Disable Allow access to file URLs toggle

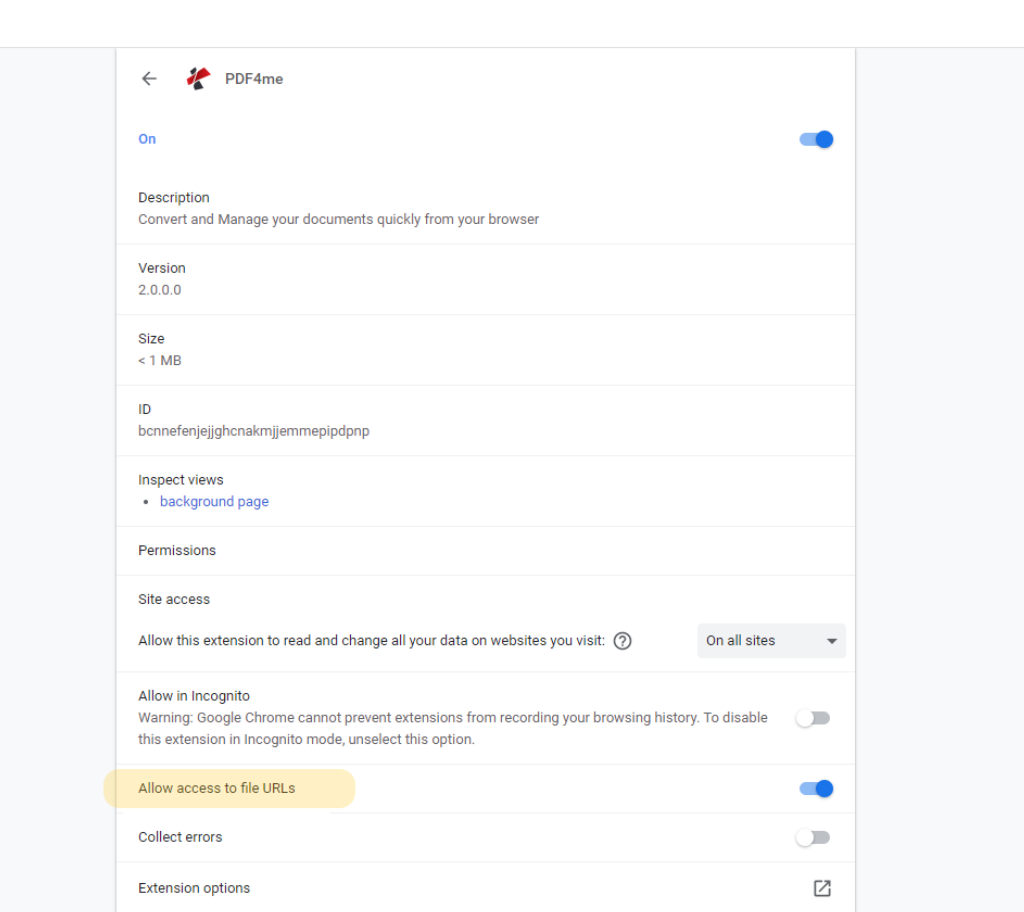(x=816, y=789)
